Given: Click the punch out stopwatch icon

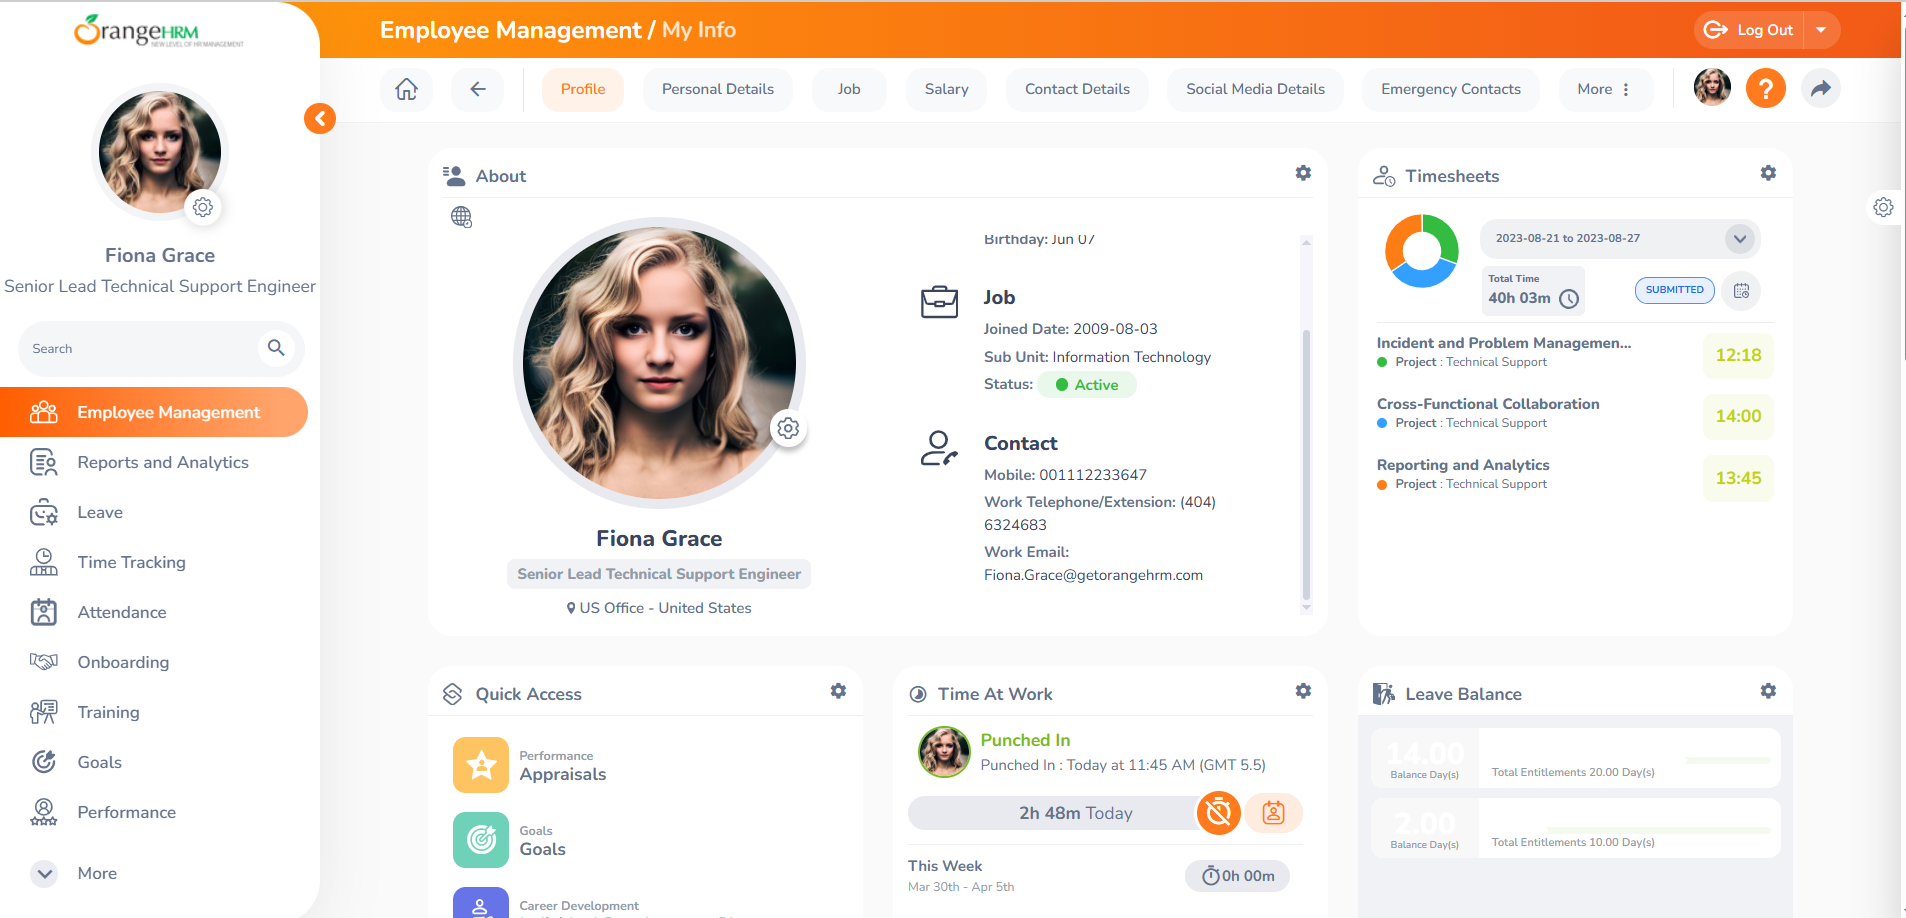Looking at the screenshot, I should tap(1218, 813).
